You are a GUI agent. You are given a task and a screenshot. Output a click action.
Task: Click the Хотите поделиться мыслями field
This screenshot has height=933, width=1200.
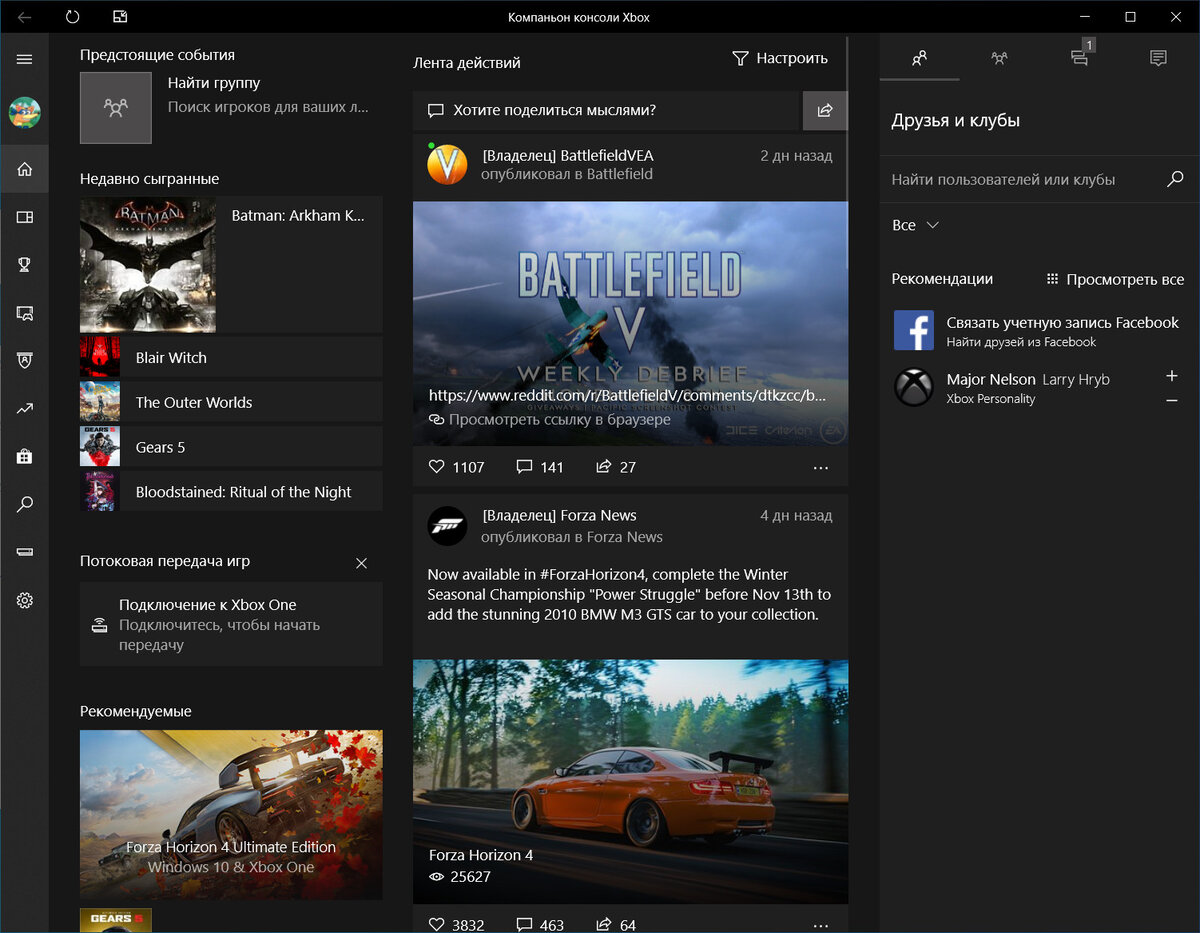tap(608, 110)
